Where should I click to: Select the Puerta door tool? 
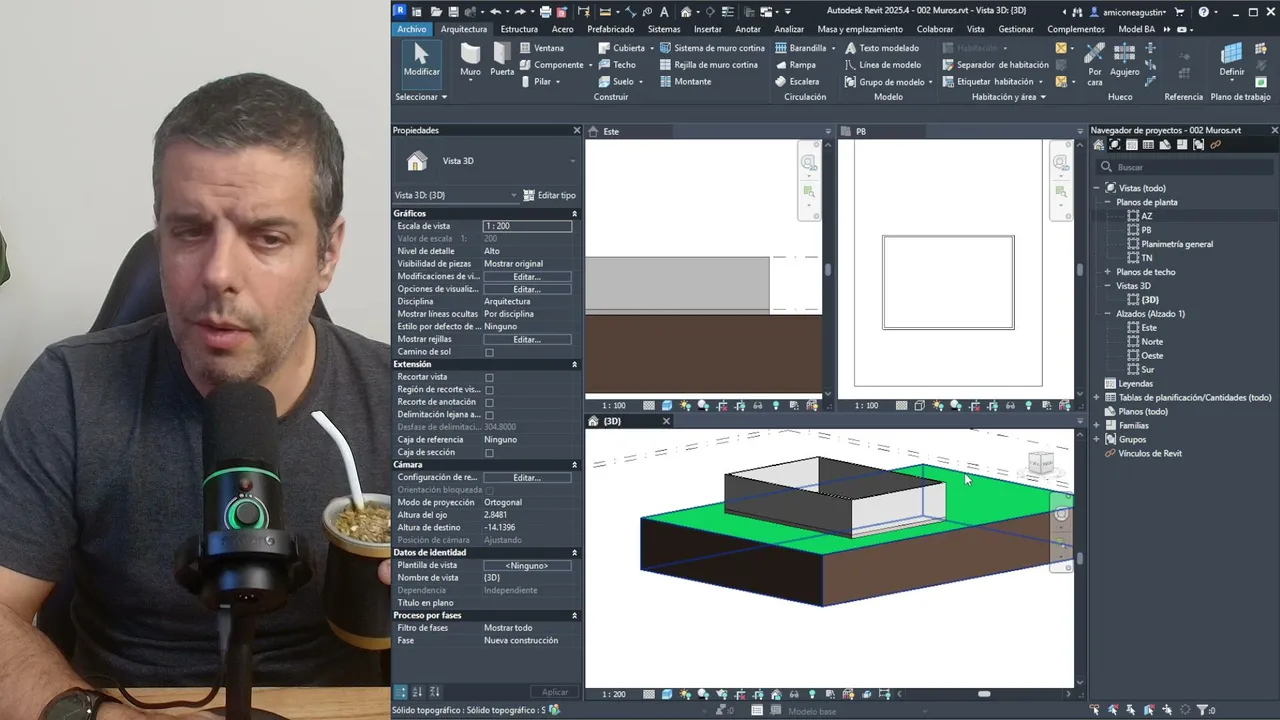click(x=502, y=61)
